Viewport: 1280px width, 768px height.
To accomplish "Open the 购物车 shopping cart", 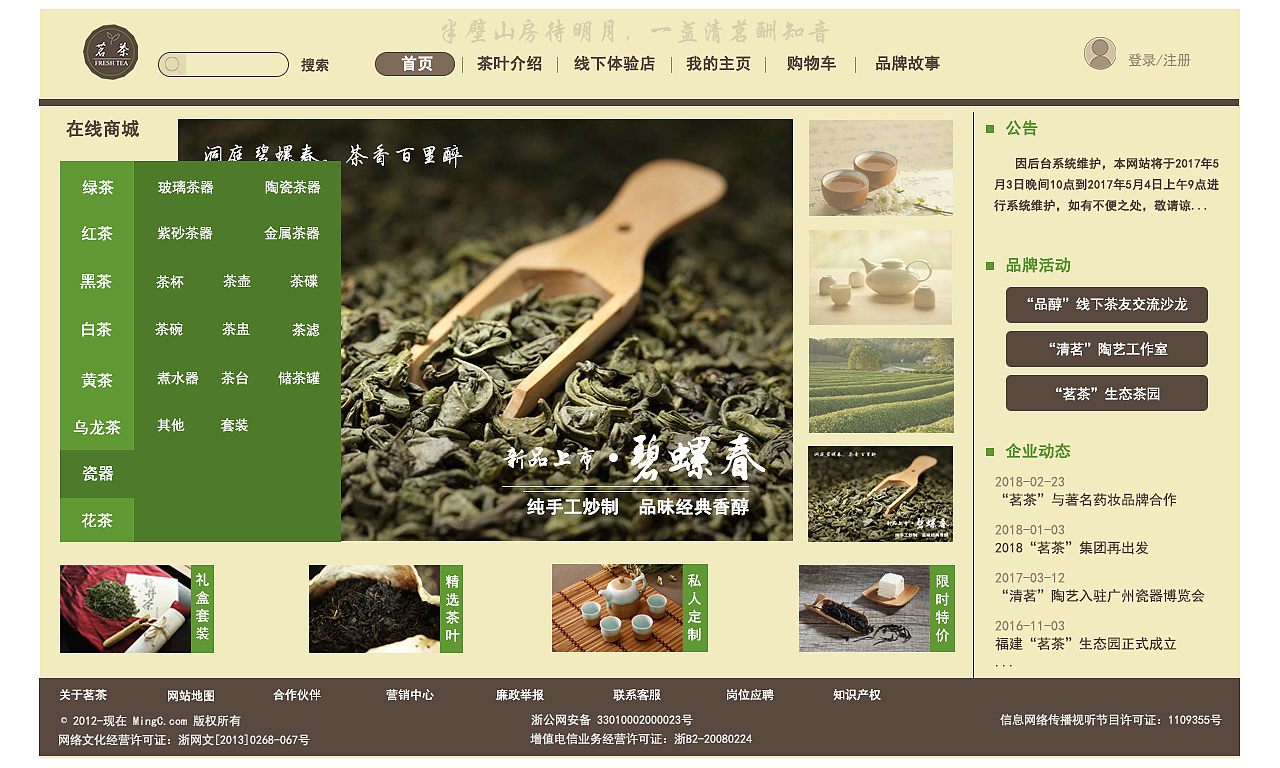I will [811, 64].
